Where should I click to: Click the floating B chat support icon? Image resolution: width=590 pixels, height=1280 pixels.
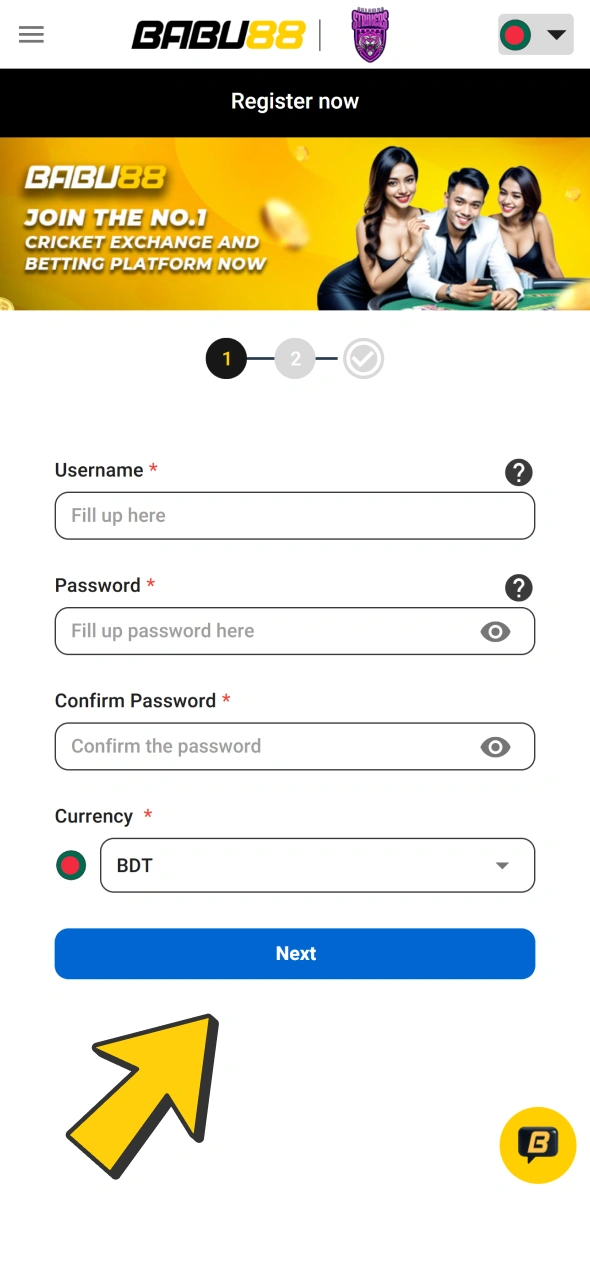tap(537, 1145)
